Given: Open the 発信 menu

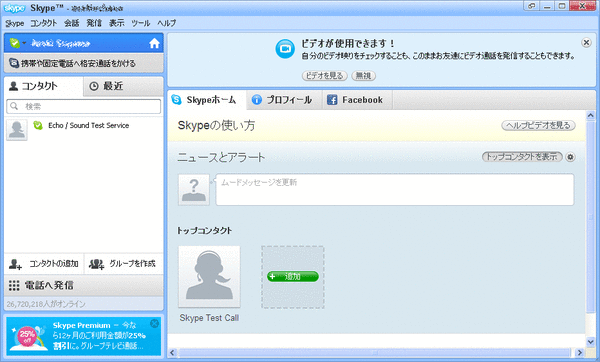Looking at the screenshot, I should point(94,23).
